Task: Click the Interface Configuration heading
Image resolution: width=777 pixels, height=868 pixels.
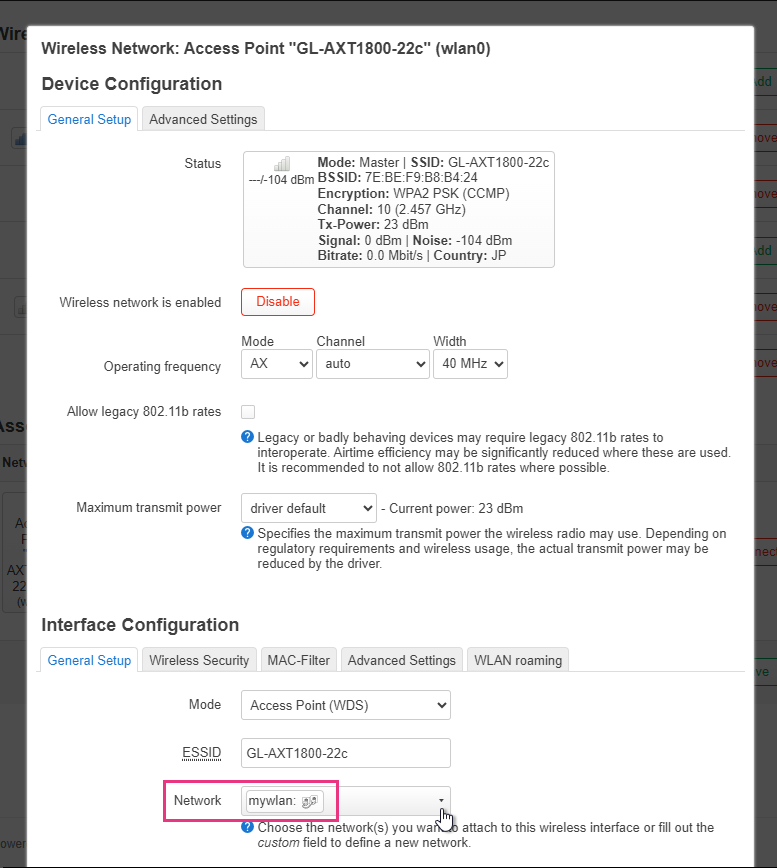Action: 140,625
